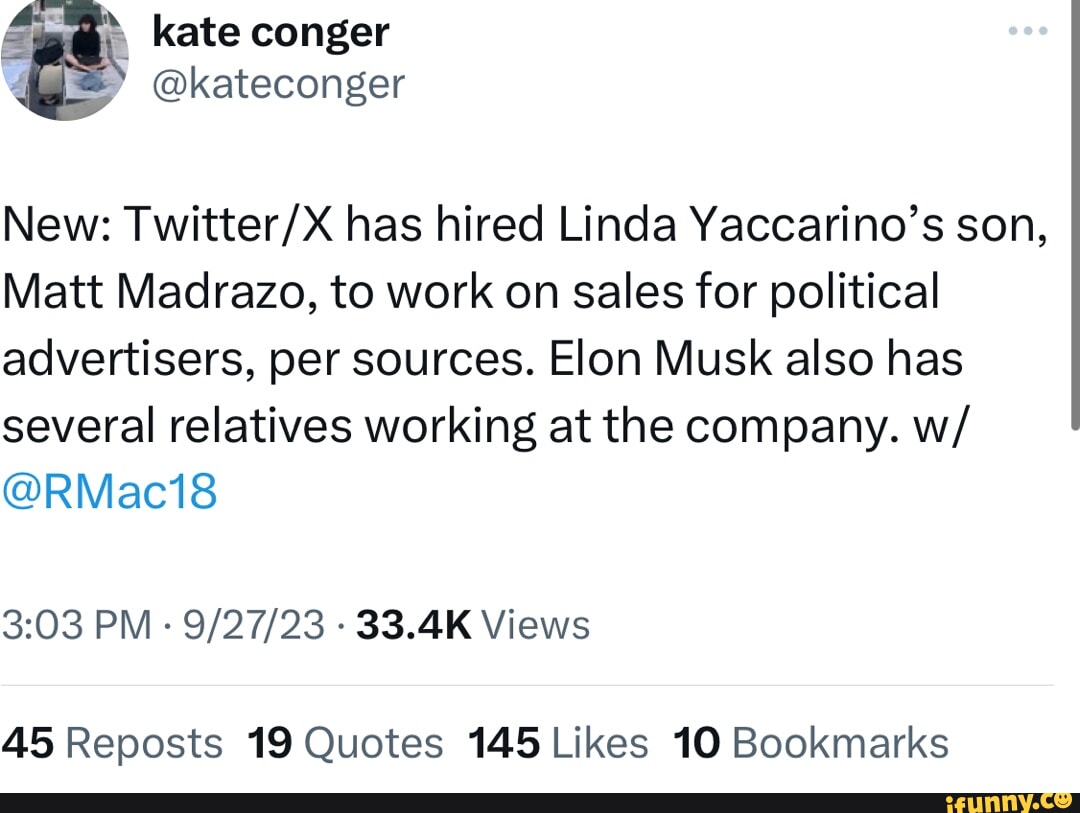
Task: Click the 45 Reposts counter
Action: [x=27, y=742]
